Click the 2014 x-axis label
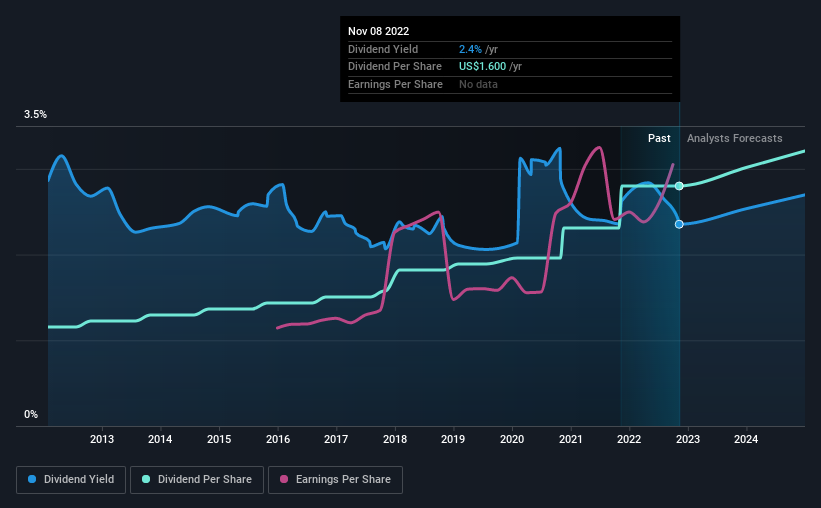Screen dimensions: 821x508 point(160,439)
